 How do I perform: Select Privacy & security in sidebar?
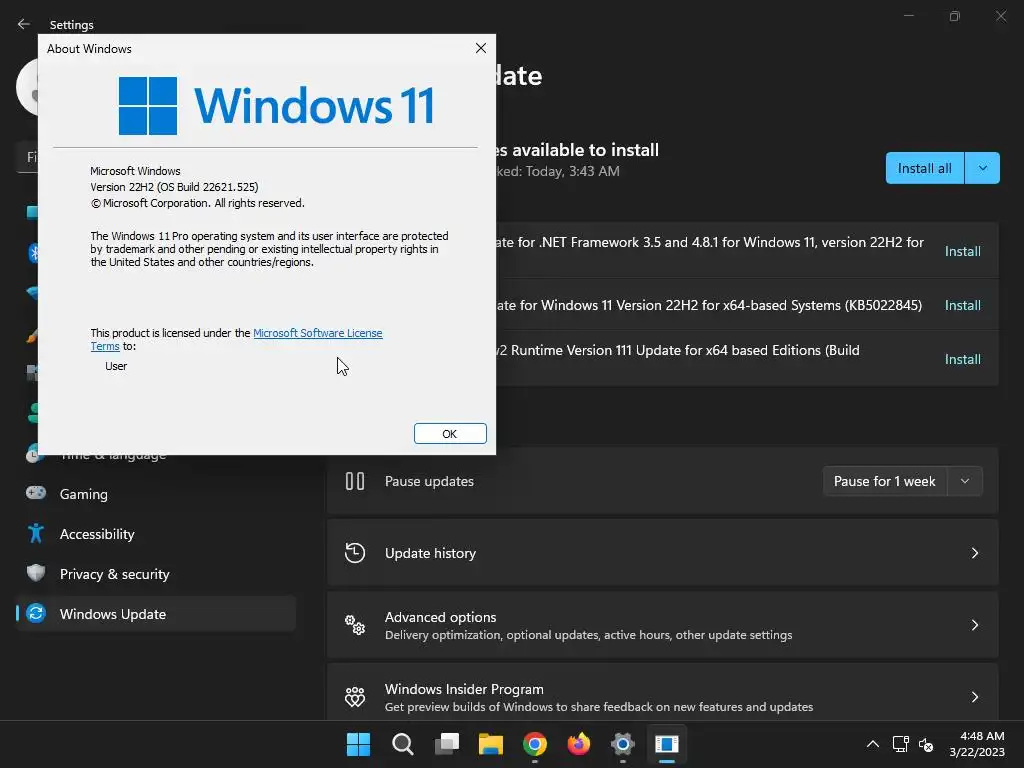155,574
